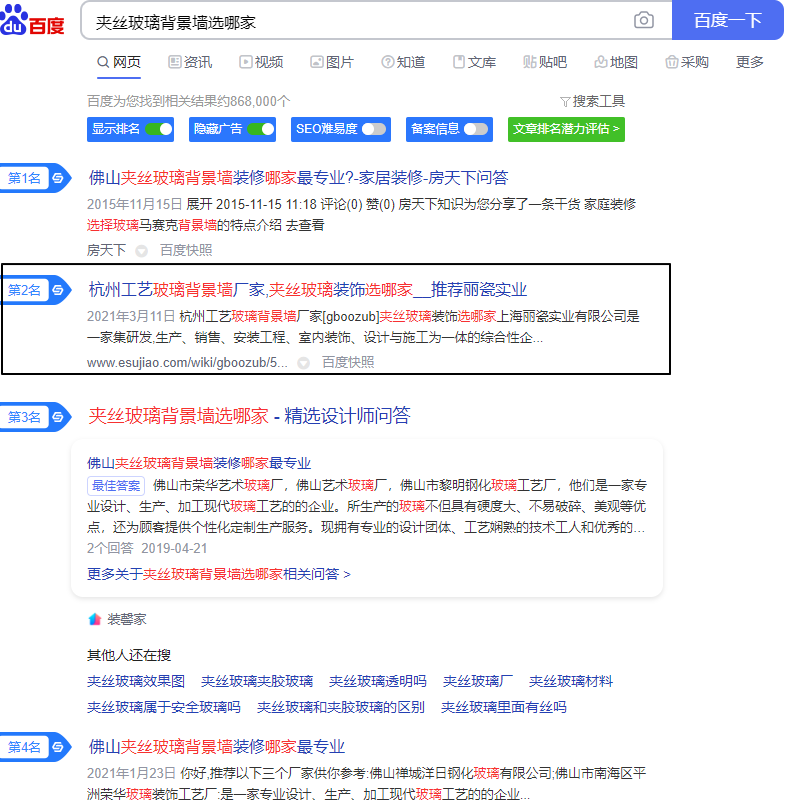Open the 地图 tab
The width and height of the screenshot is (800, 800).
[616, 62]
